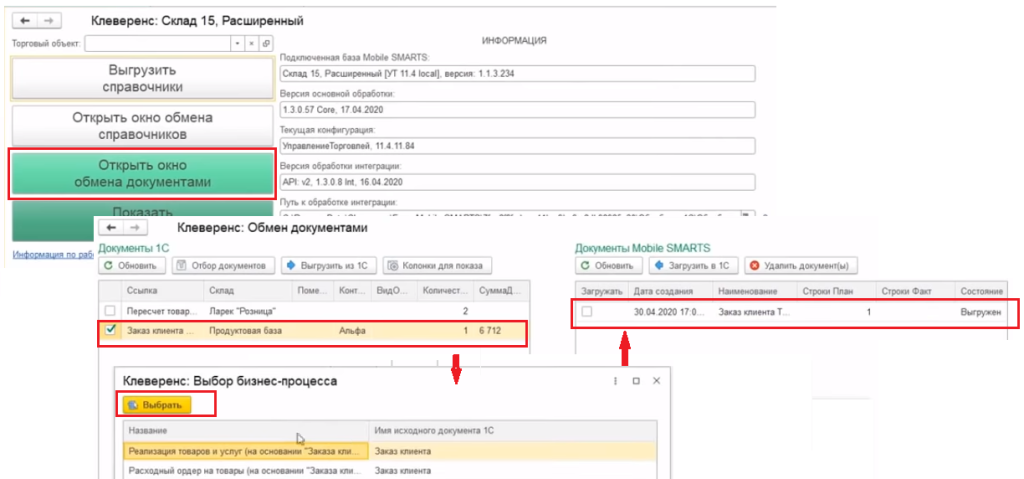This screenshot has height=479, width=1024.
Task: Click Выгрузить из 1С button
Action: [x=329, y=266]
